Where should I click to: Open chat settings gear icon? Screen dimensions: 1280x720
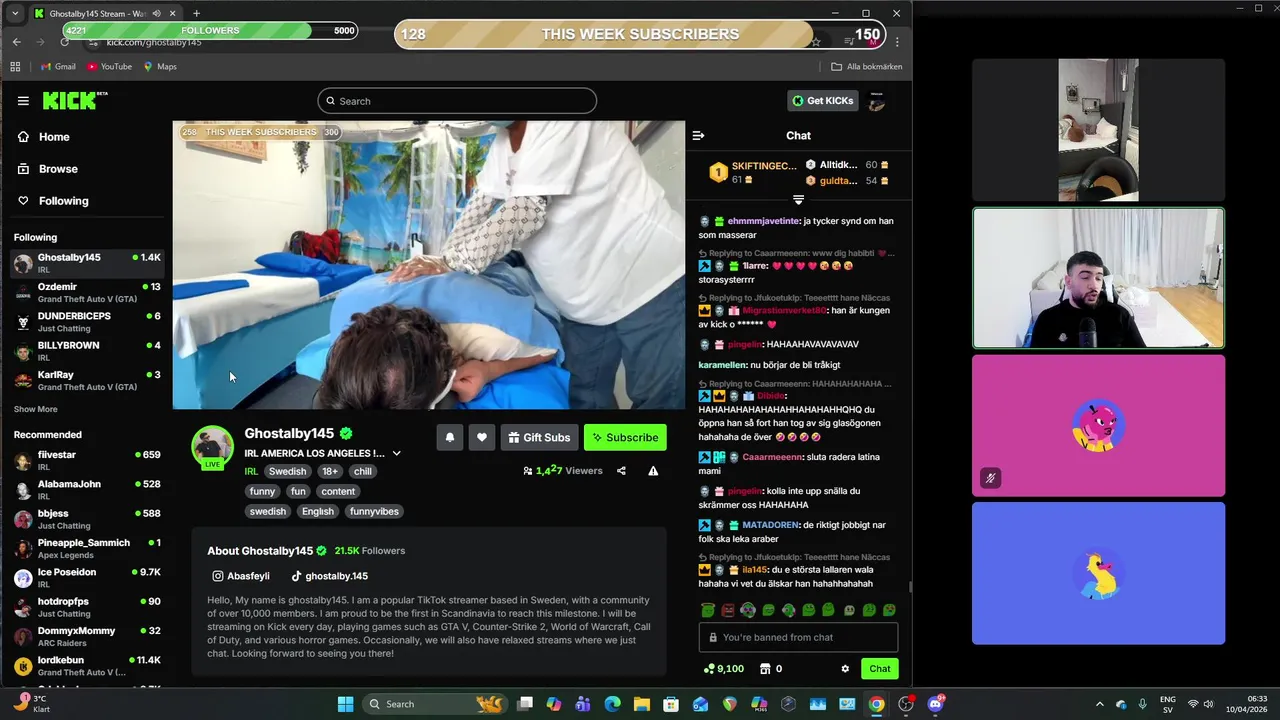[x=845, y=668]
